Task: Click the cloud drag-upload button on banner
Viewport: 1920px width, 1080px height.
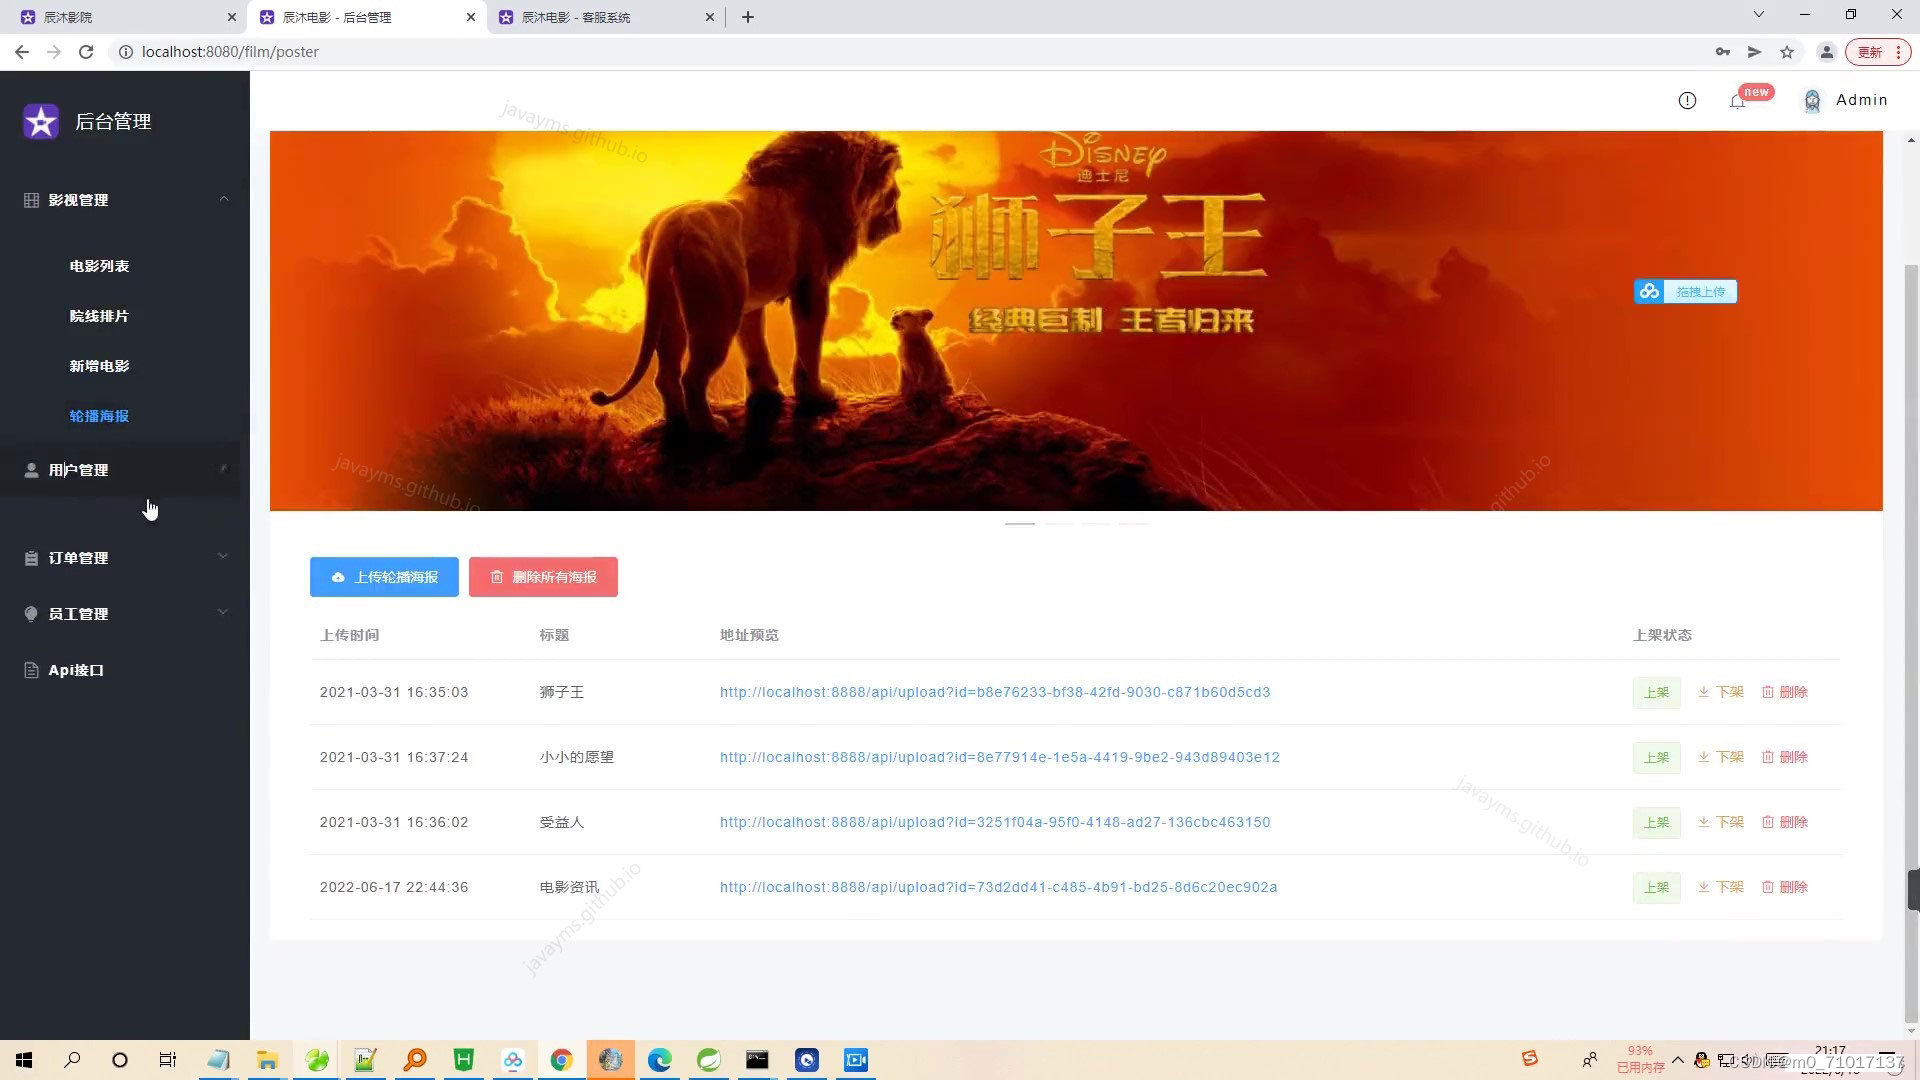Action: 1685,291
